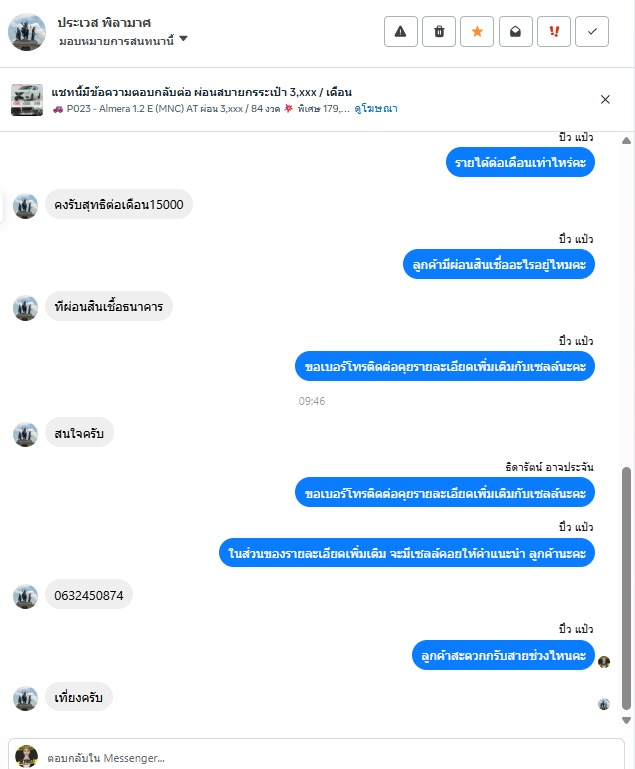
Task: Click page avatar beside reply box
Action: pos(26,757)
